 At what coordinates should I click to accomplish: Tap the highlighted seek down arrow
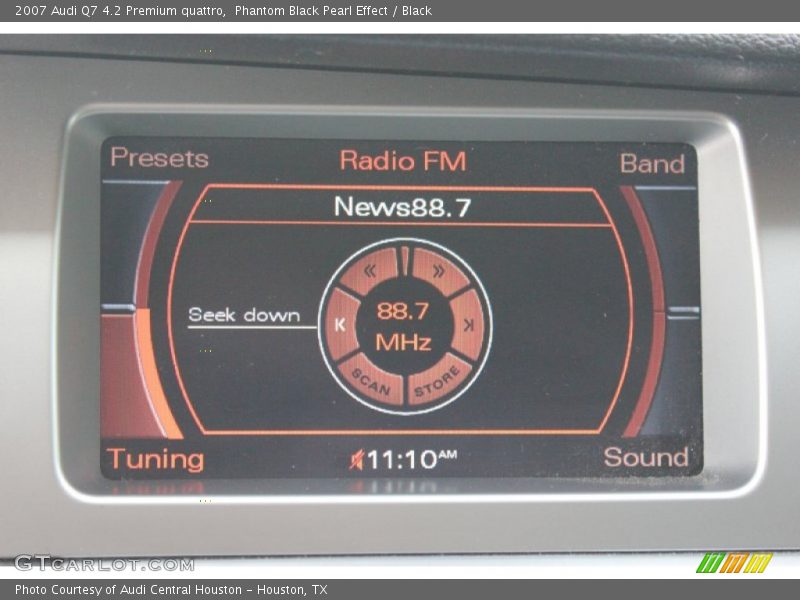coord(341,324)
